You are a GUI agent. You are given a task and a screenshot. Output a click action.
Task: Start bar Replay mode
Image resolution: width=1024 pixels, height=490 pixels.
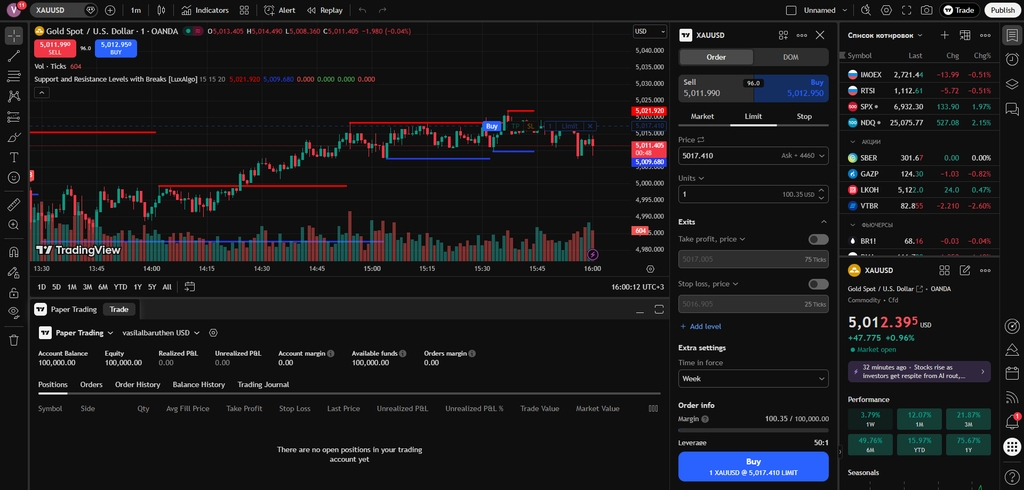click(x=325, y=10)
